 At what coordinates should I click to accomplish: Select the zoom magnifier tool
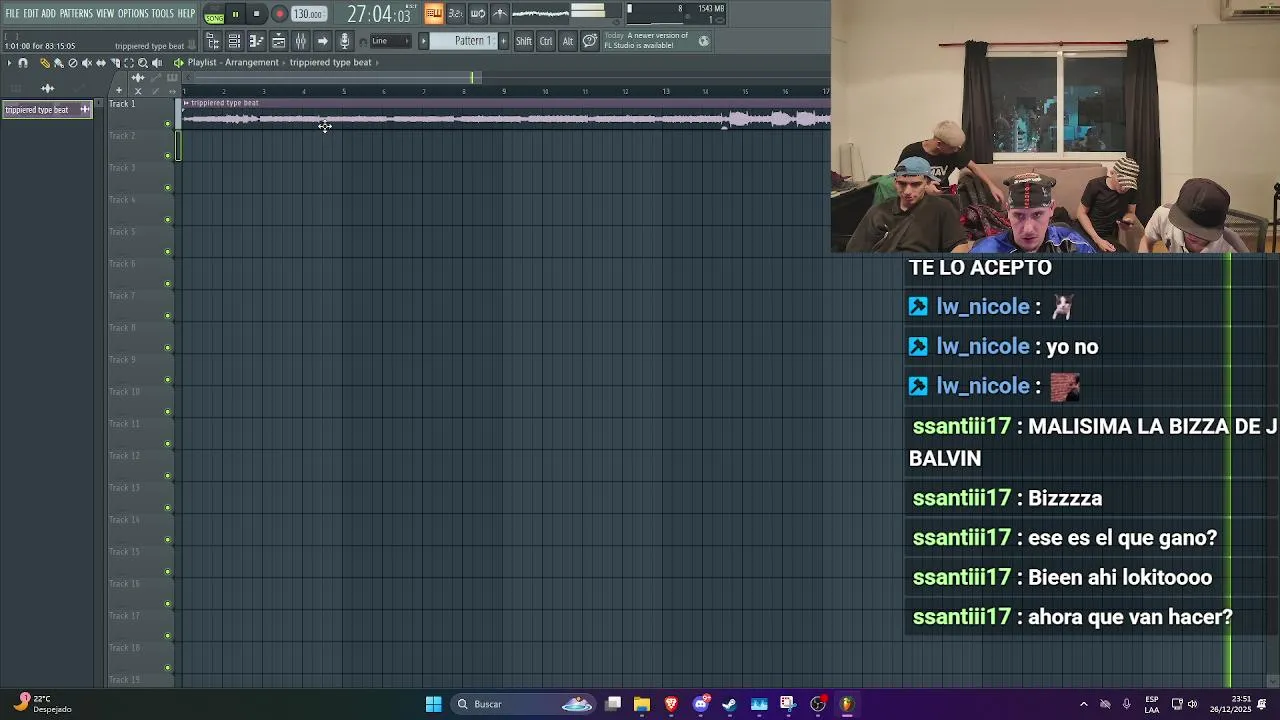[143, 63]
